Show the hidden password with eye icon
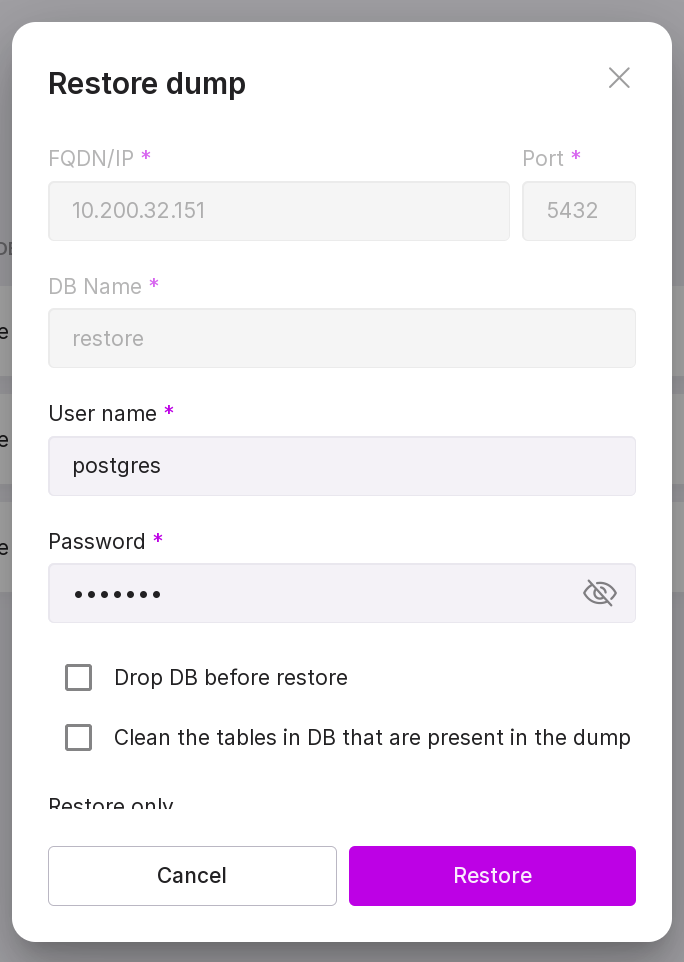 click(599, 593)
